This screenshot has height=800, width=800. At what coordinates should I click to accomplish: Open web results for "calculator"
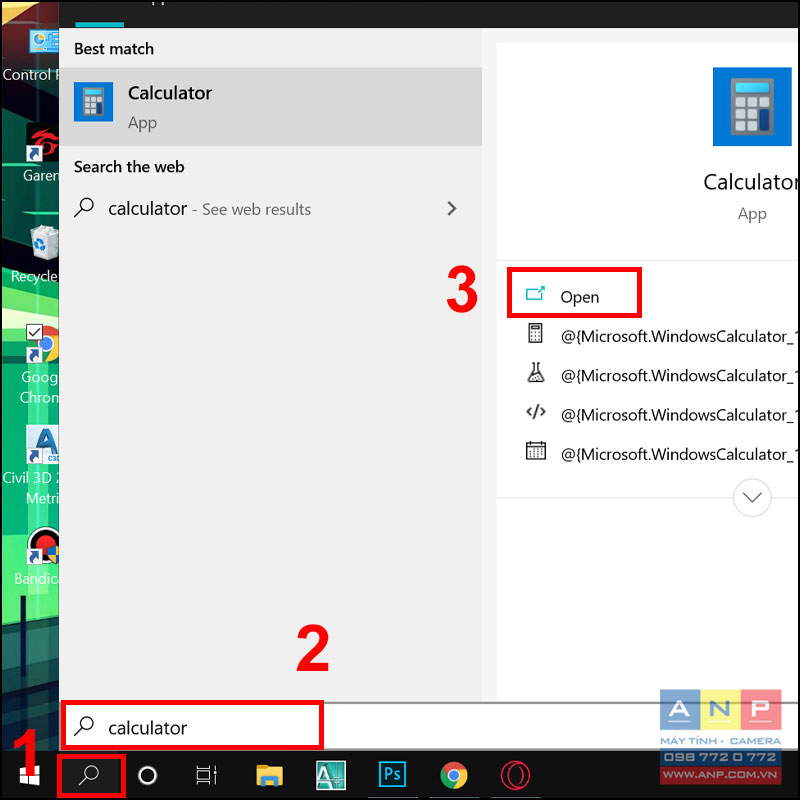pyautogui.click(x=270, y=209)
